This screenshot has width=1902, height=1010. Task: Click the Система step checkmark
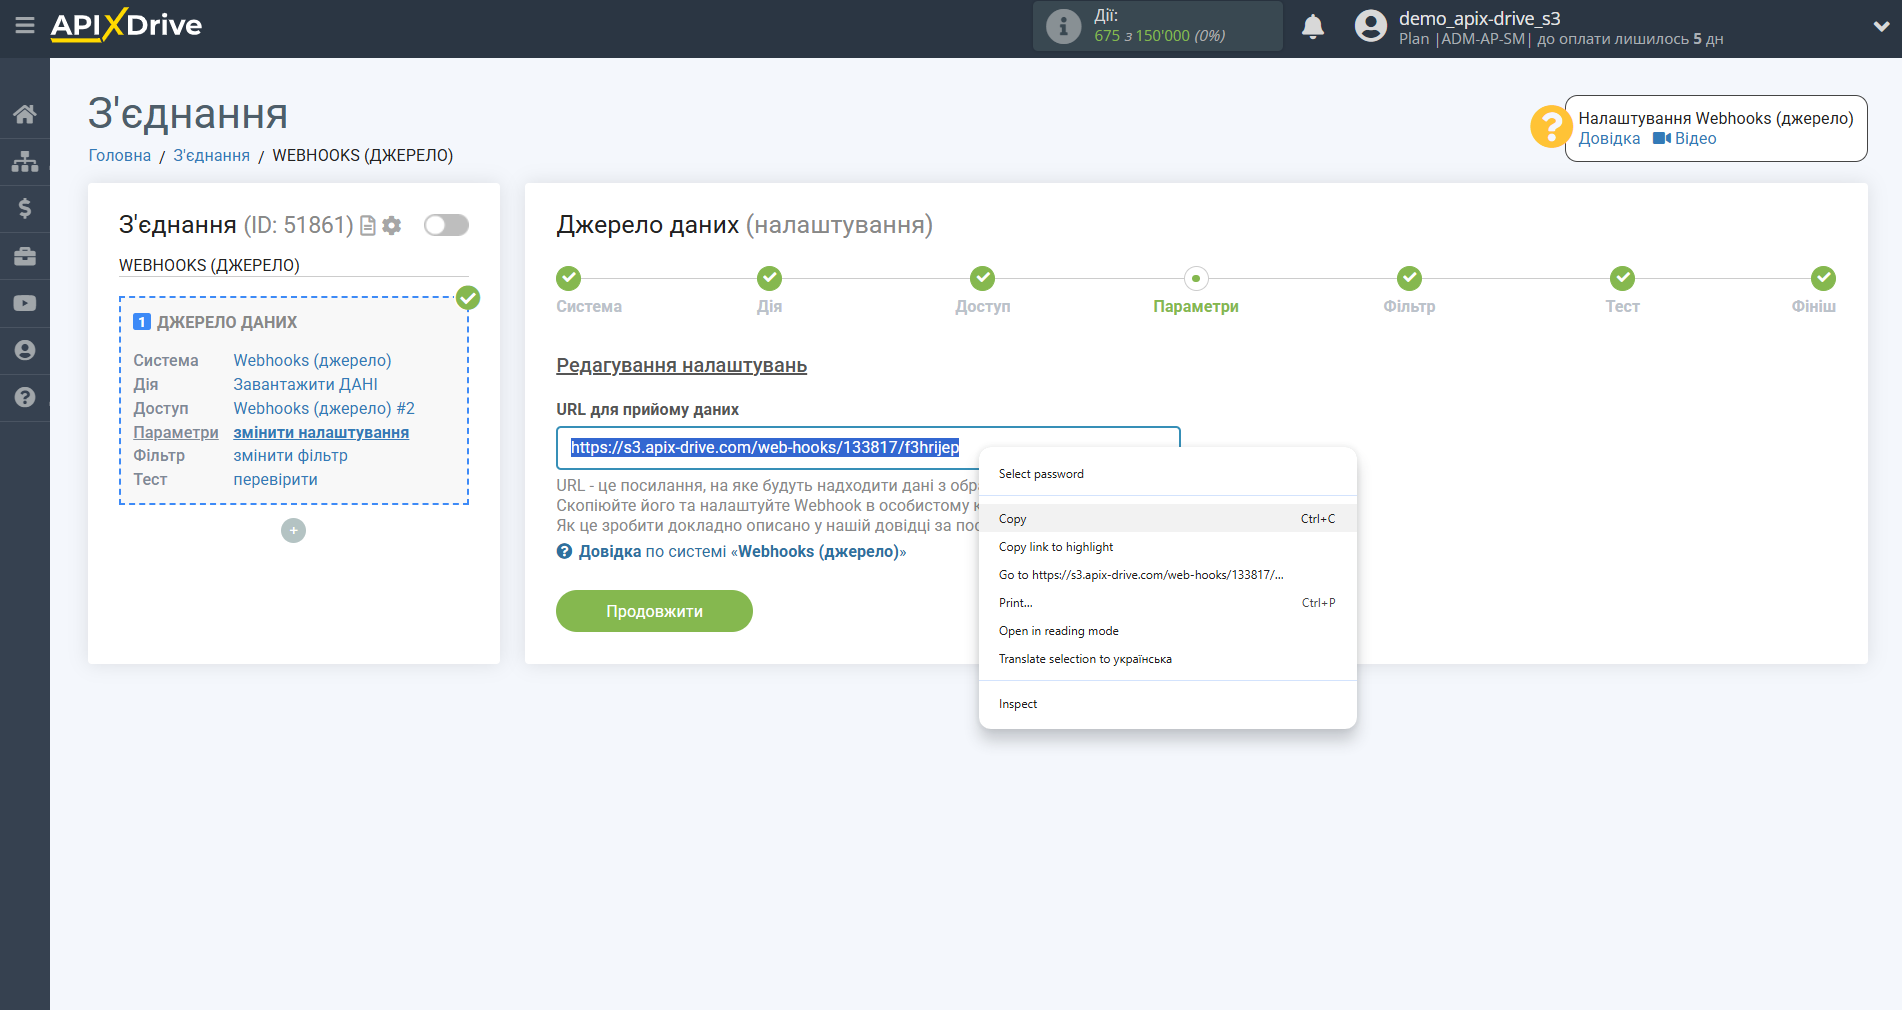[568, 278]
